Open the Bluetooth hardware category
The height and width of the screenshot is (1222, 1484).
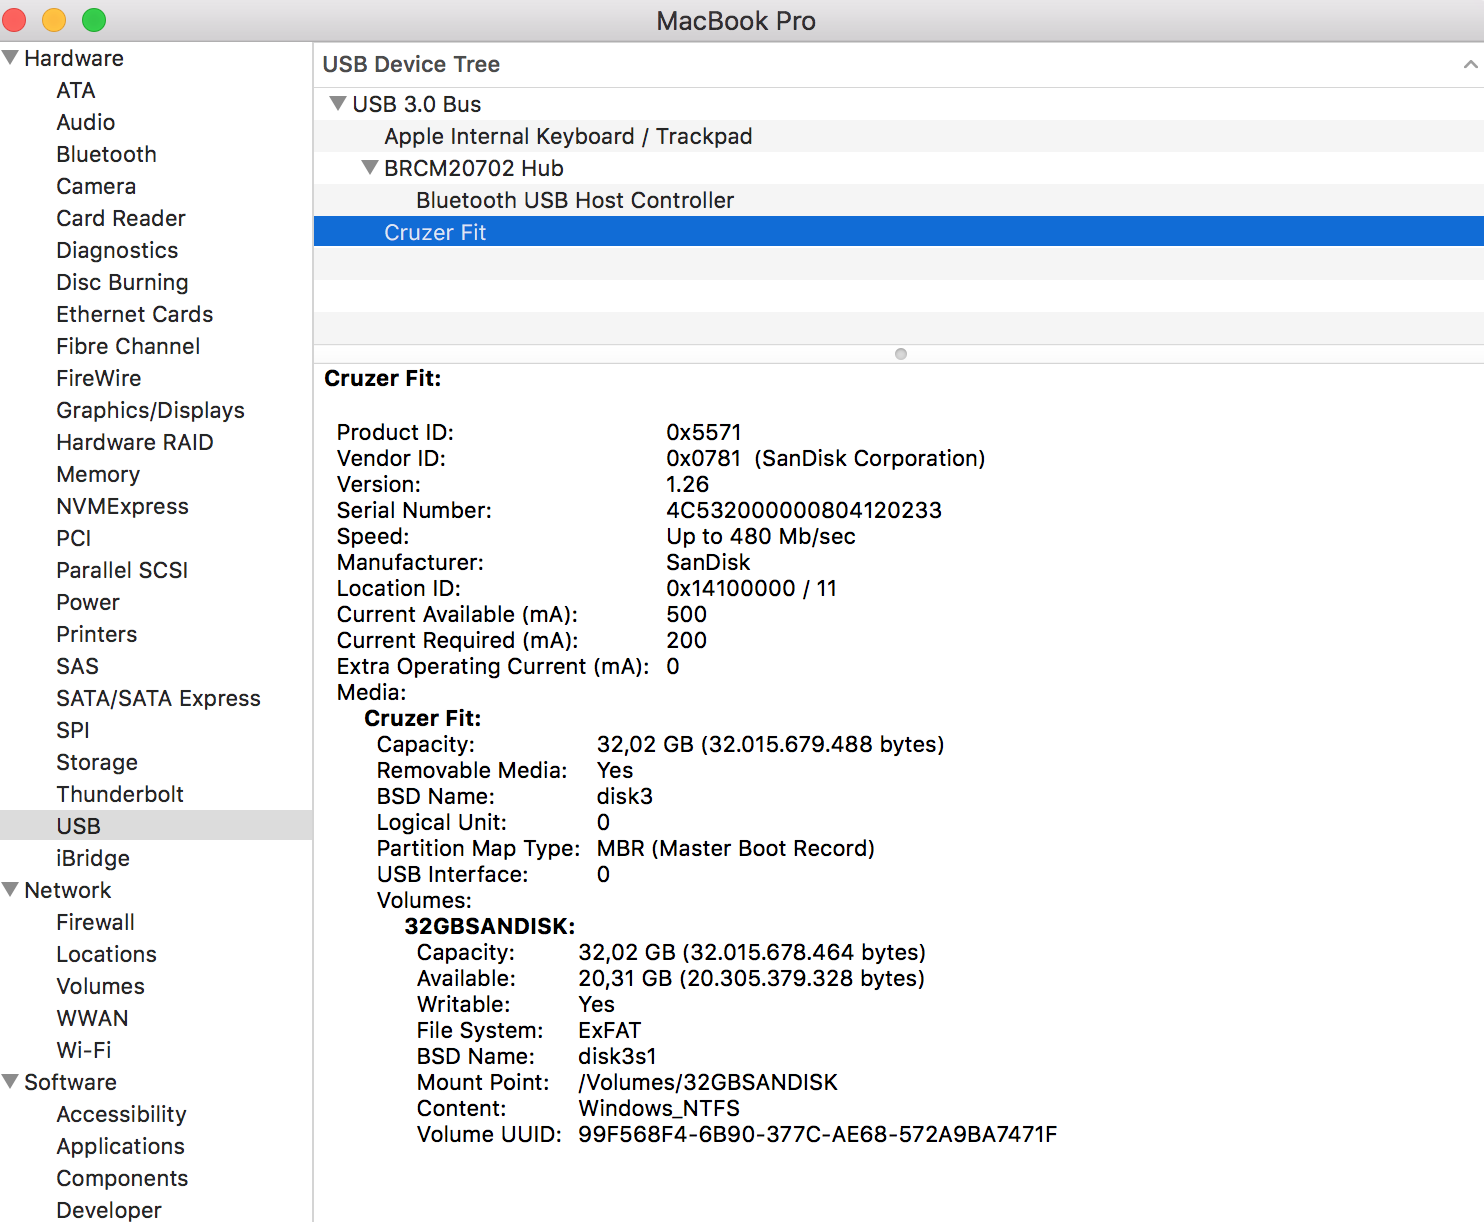point(106,154)
